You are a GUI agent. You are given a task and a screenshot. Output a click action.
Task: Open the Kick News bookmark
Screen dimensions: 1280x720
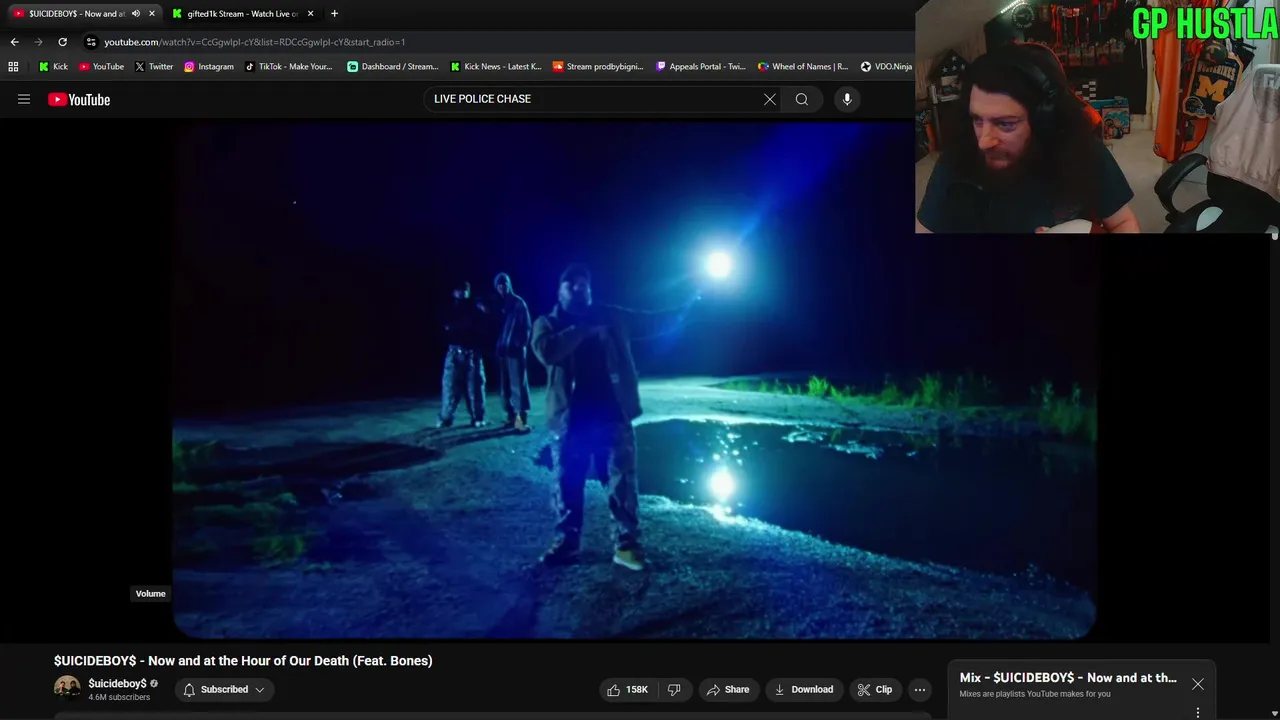click(496, 67)
